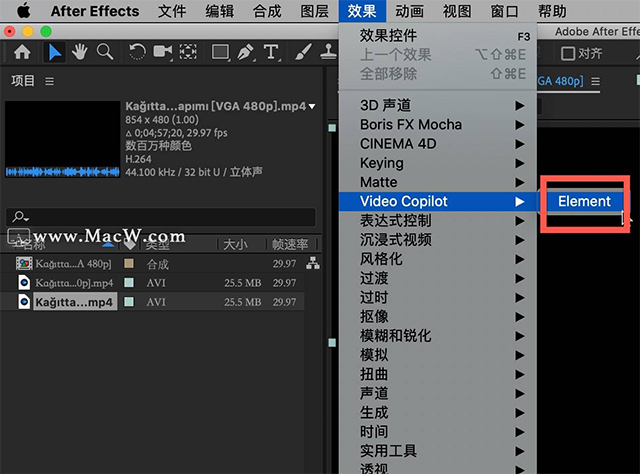The width and height of the screenshot is (640, 474).
Task: Select the Rectangle shape tool
Action: point(220,52)
